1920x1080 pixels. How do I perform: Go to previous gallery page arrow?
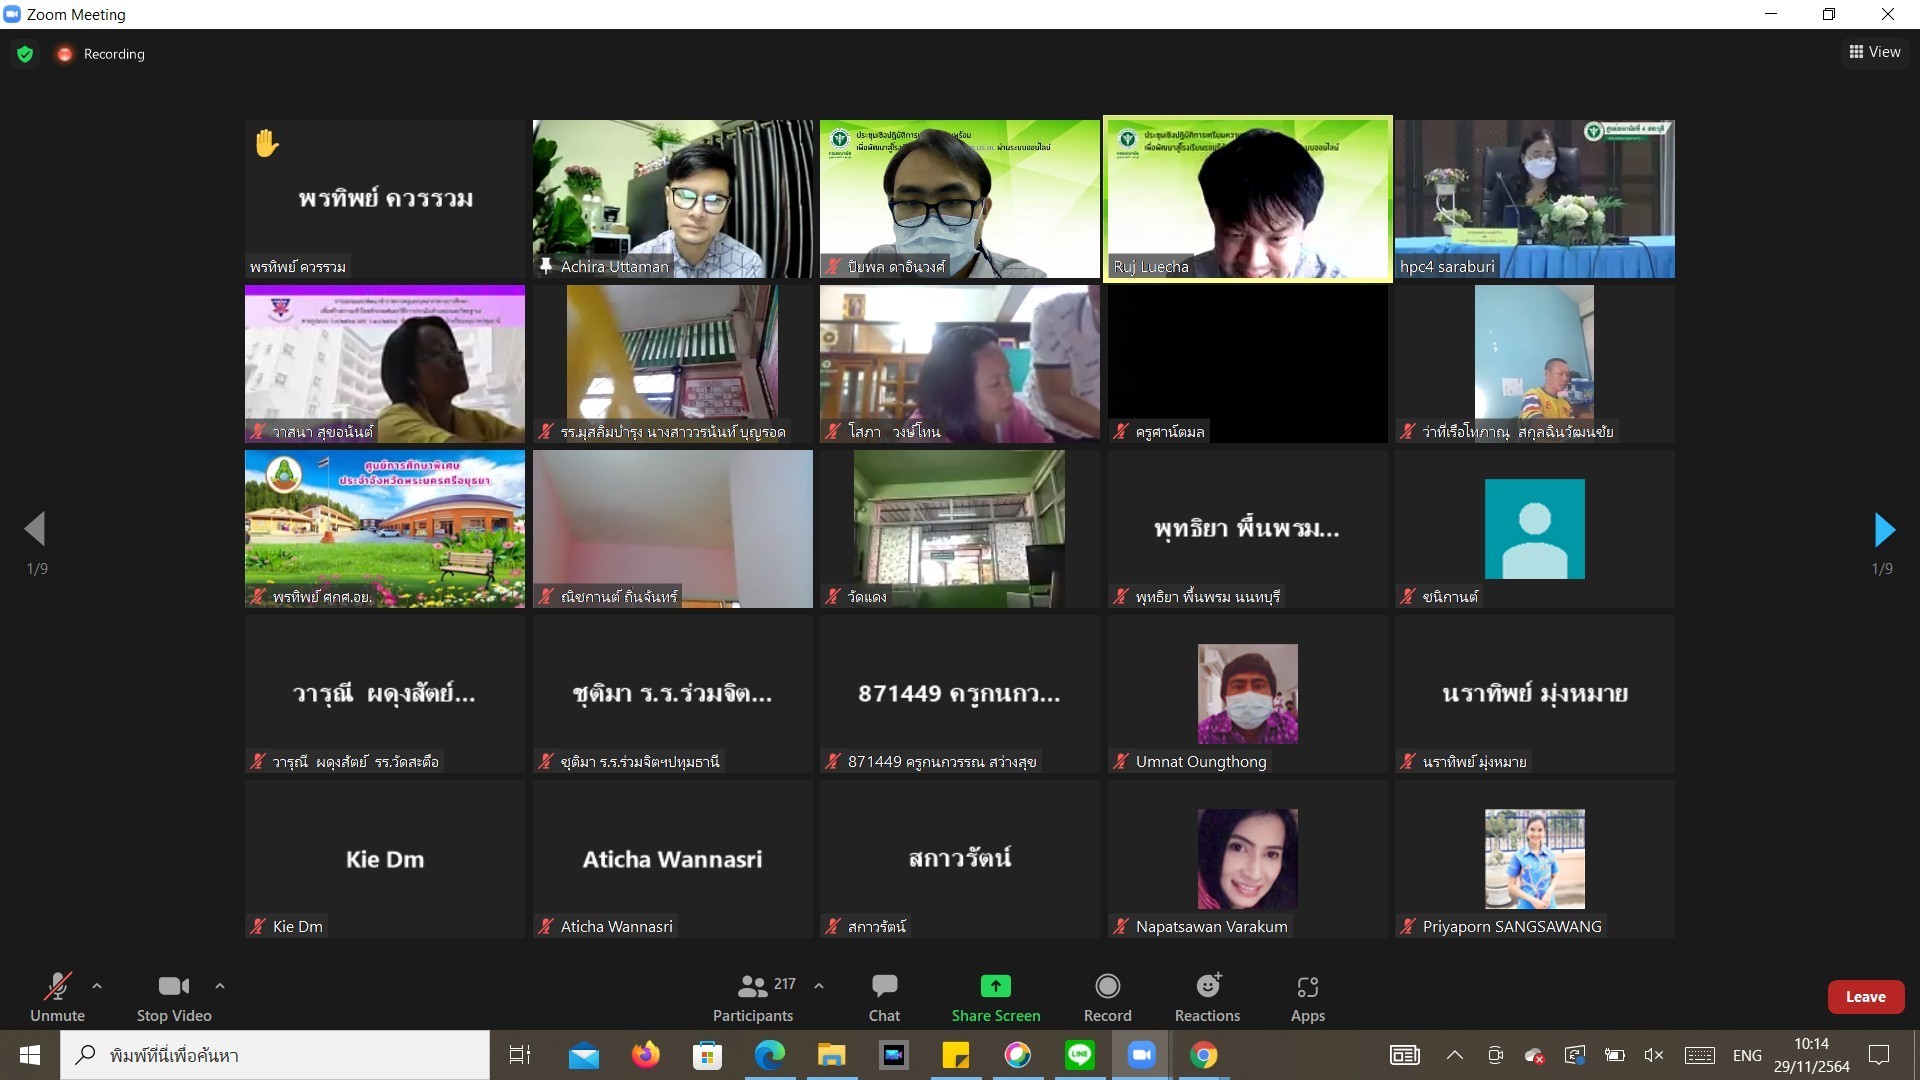[x=36, y=530]
